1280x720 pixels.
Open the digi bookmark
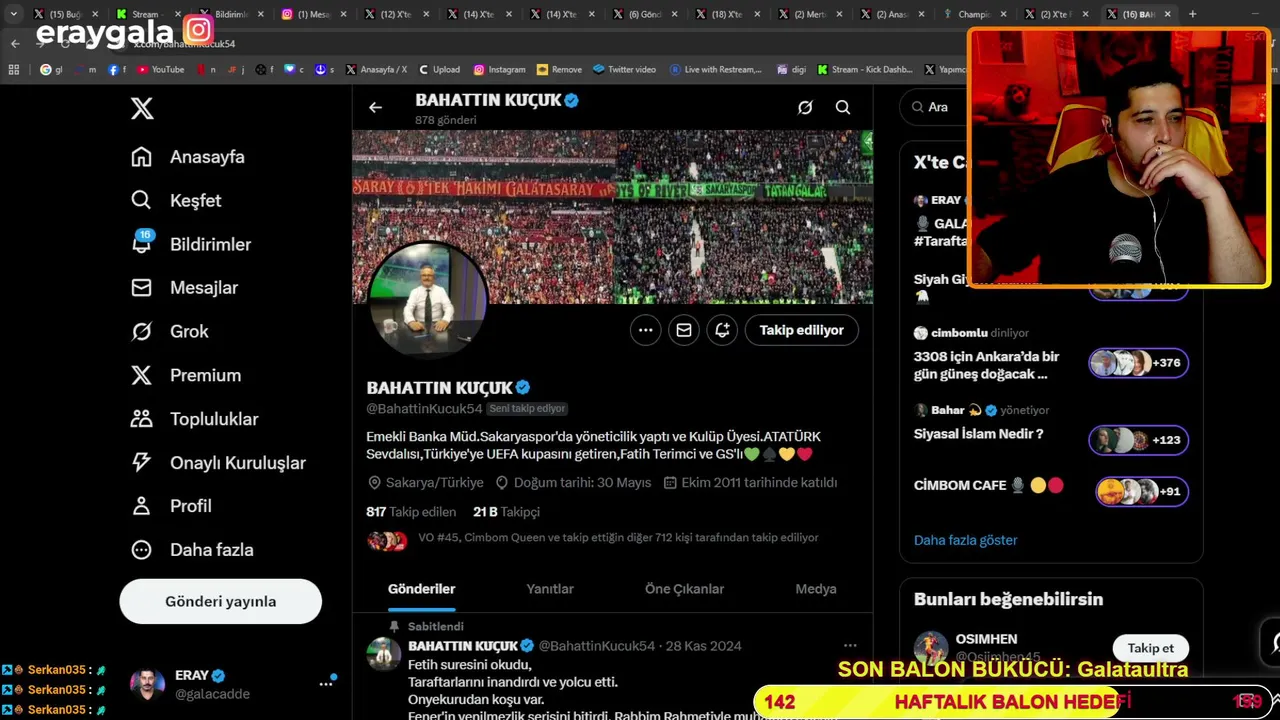click(790, 69)
